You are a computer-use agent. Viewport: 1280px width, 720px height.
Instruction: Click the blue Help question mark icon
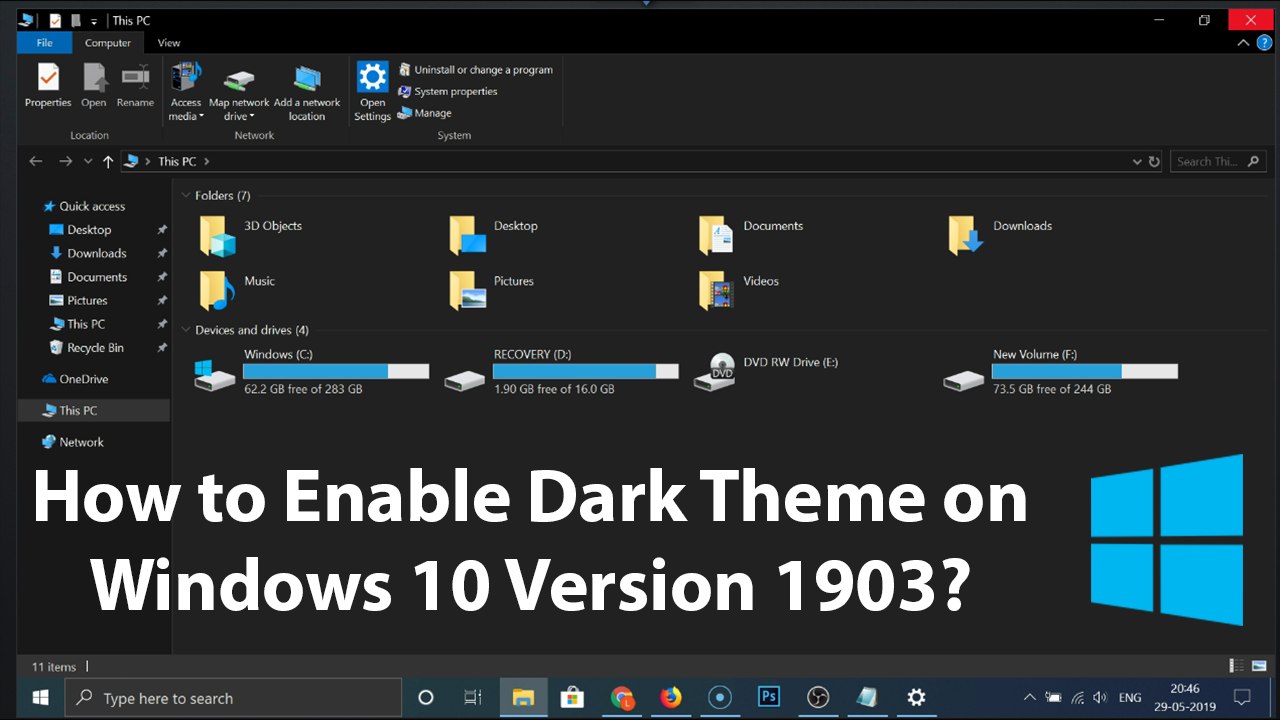click(1264, 43)
